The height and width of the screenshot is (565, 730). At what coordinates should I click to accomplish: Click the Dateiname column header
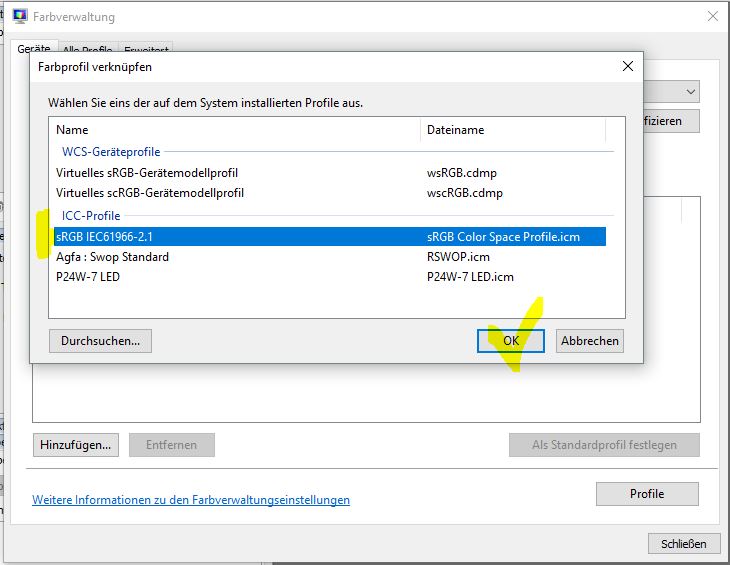512,130
